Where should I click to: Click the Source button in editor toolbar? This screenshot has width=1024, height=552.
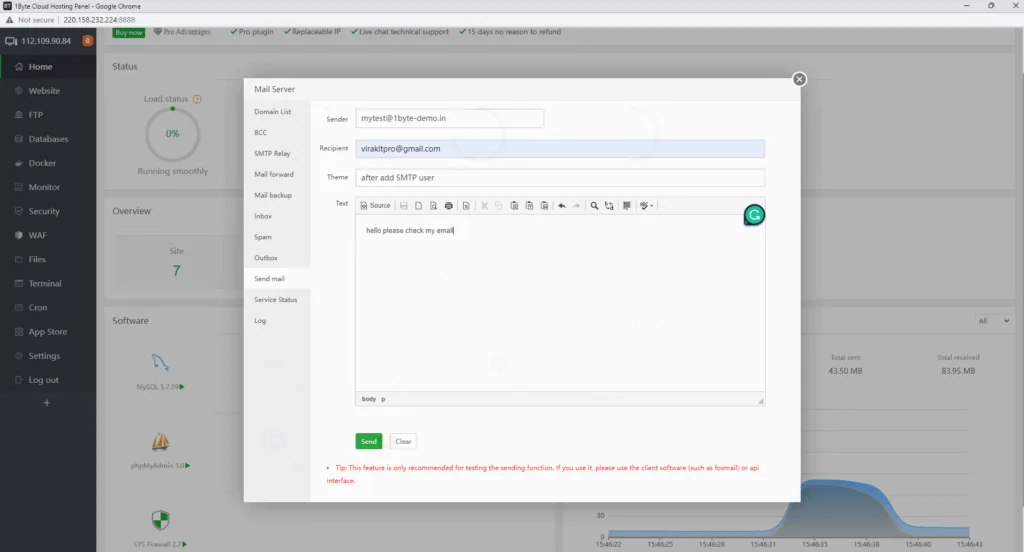tap(375, 206)
